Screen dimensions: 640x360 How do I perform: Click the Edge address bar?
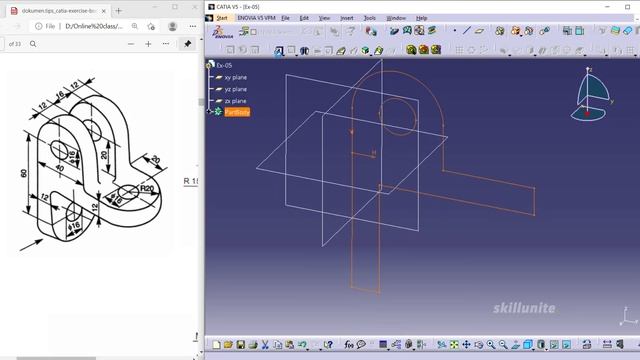pos(94,26)
